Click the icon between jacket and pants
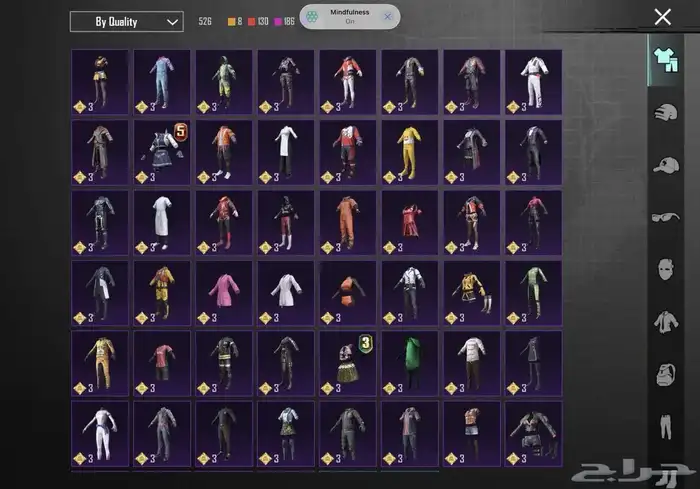Screen dimensions: 700x489 point(665,374)
